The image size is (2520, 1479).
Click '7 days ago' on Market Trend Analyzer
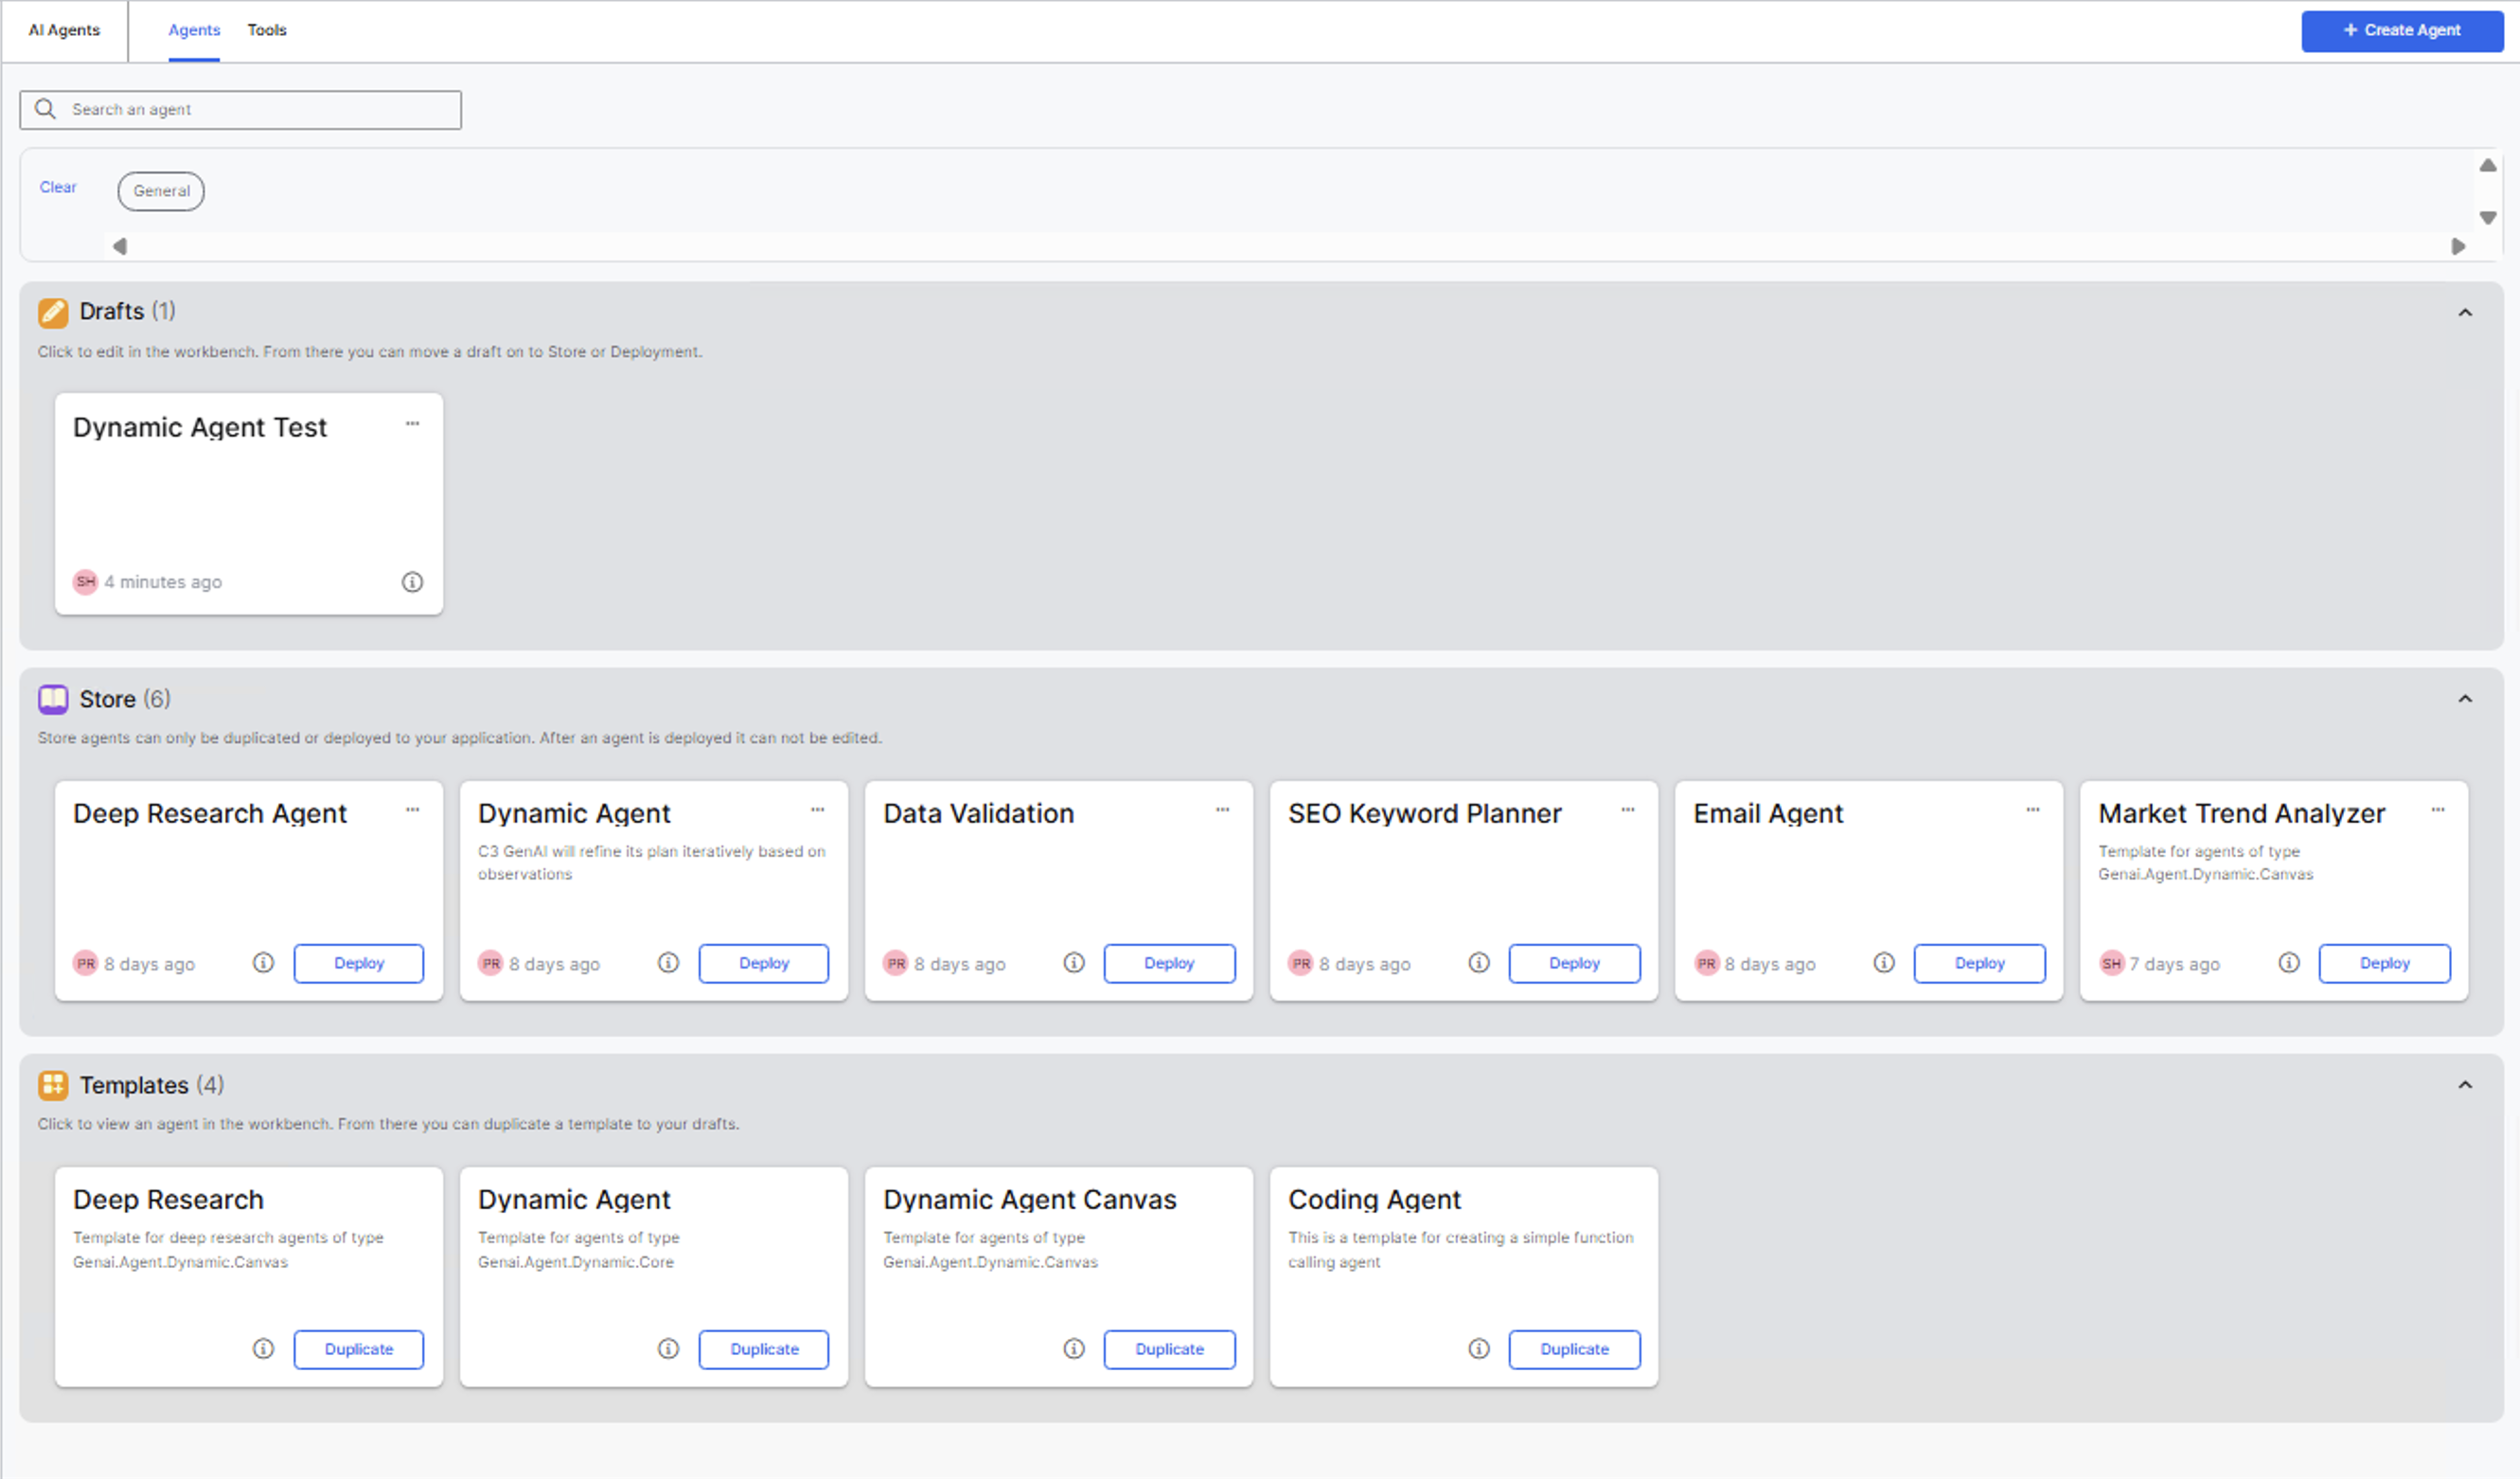tap(2174, 964)
